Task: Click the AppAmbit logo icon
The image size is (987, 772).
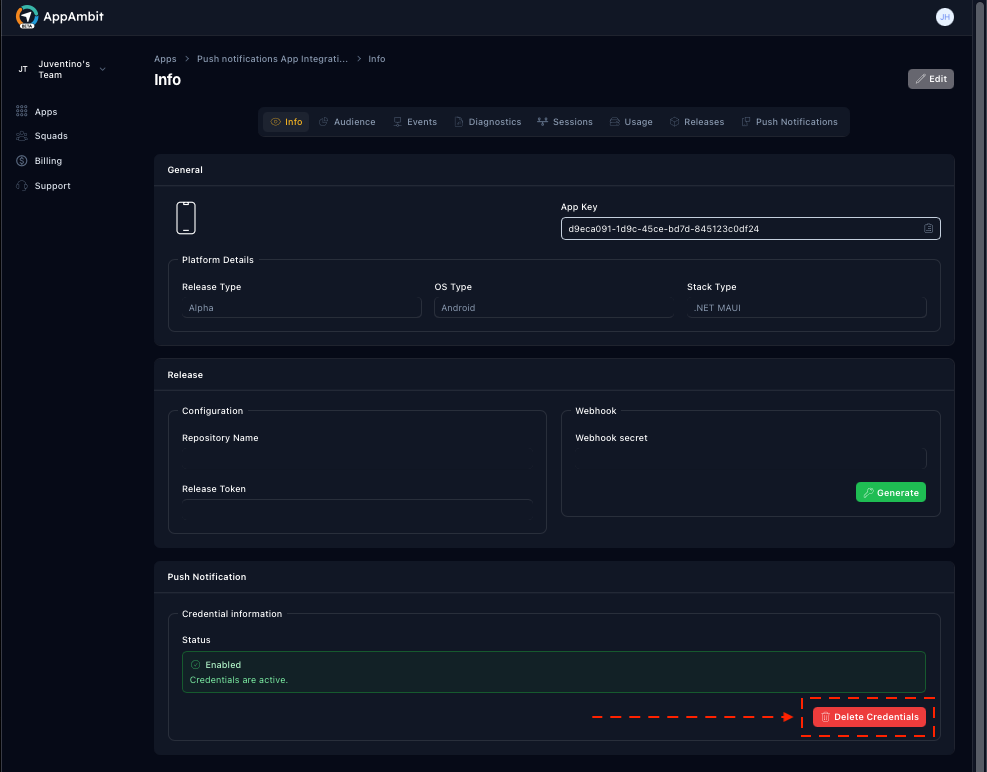Action: point(27,17)
